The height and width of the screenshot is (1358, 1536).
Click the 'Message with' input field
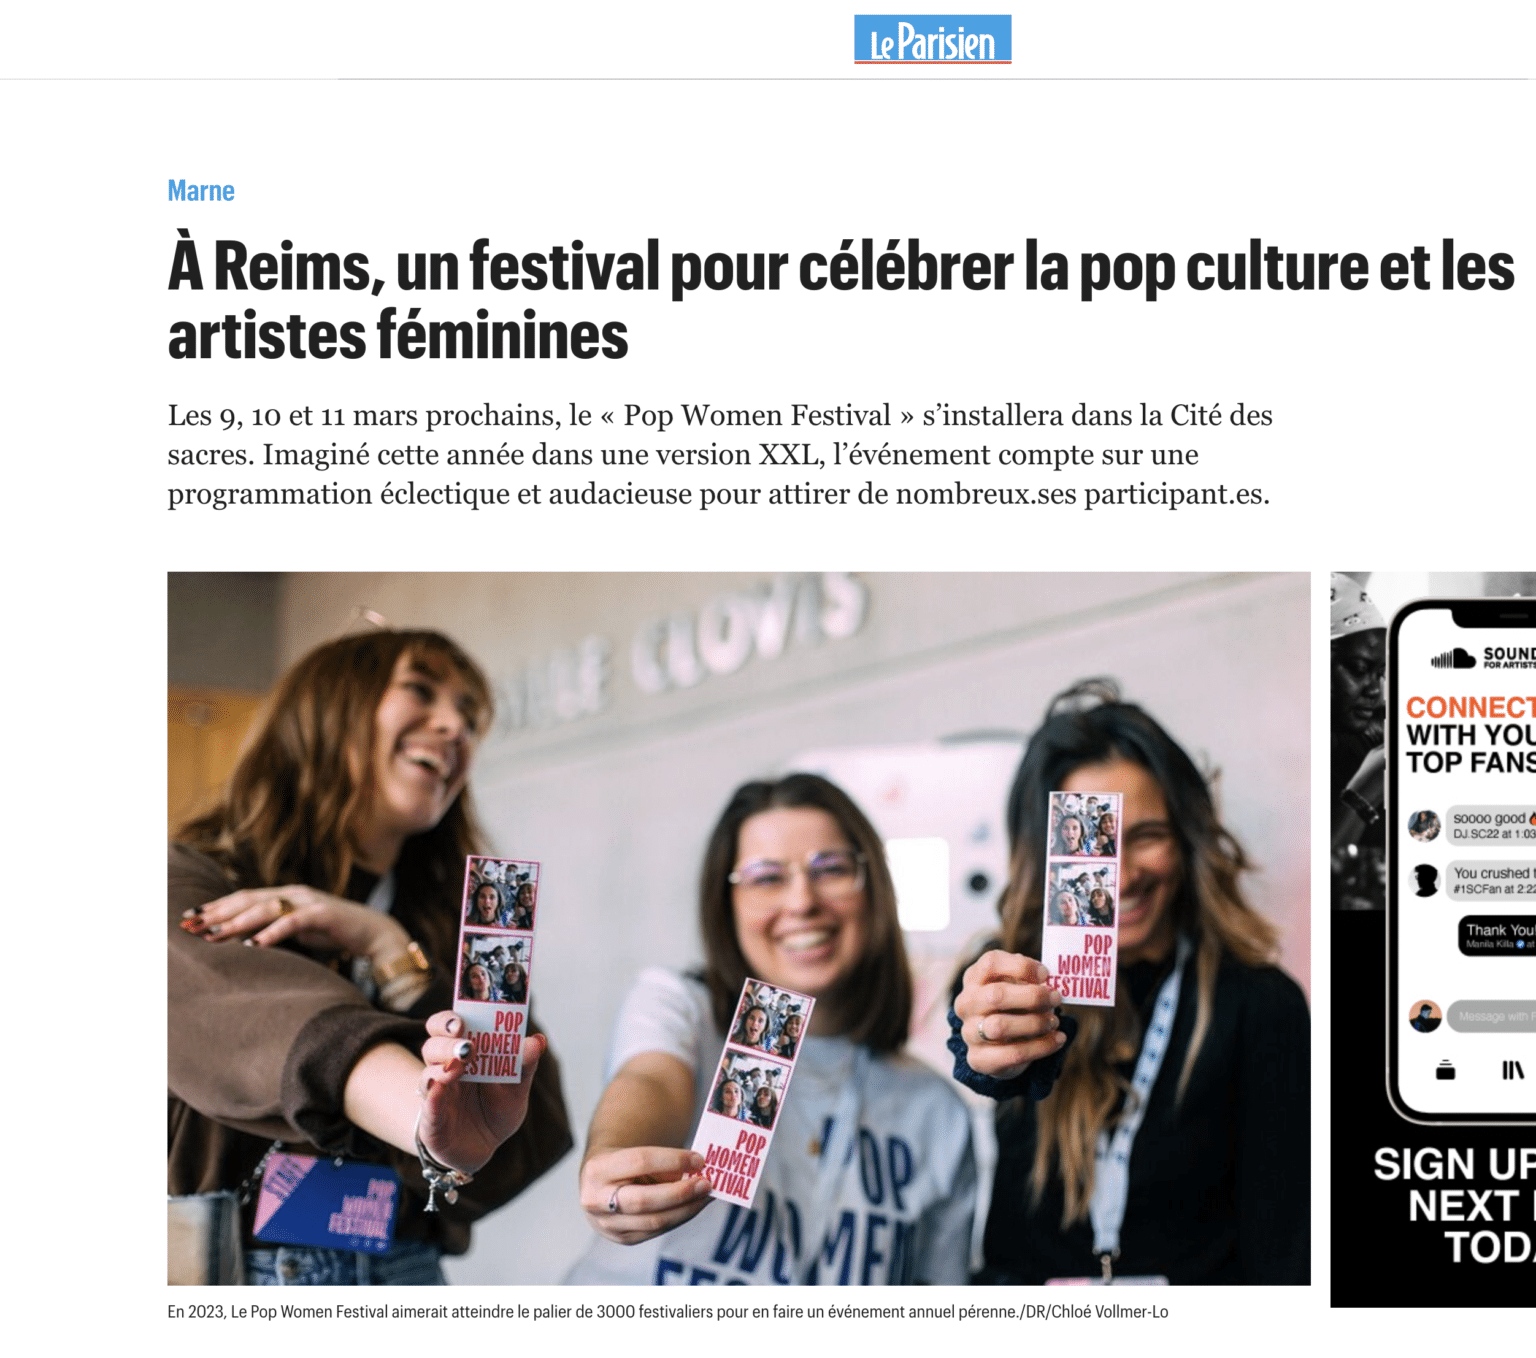click(1491, 1016)
